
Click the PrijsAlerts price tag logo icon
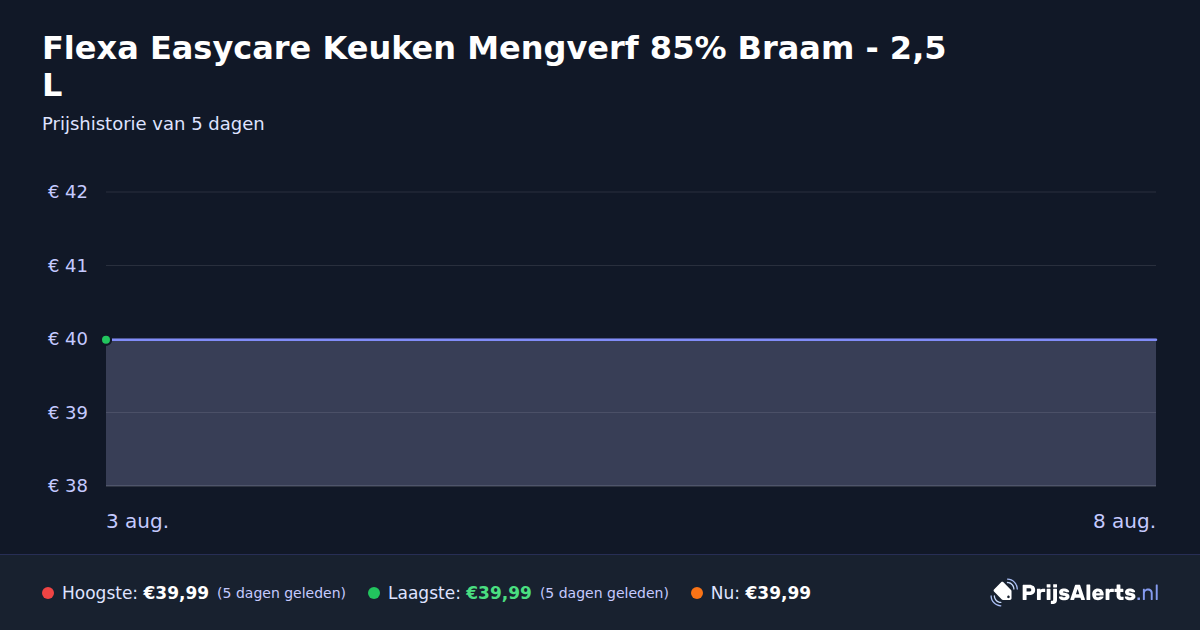tap(1003, 593)
